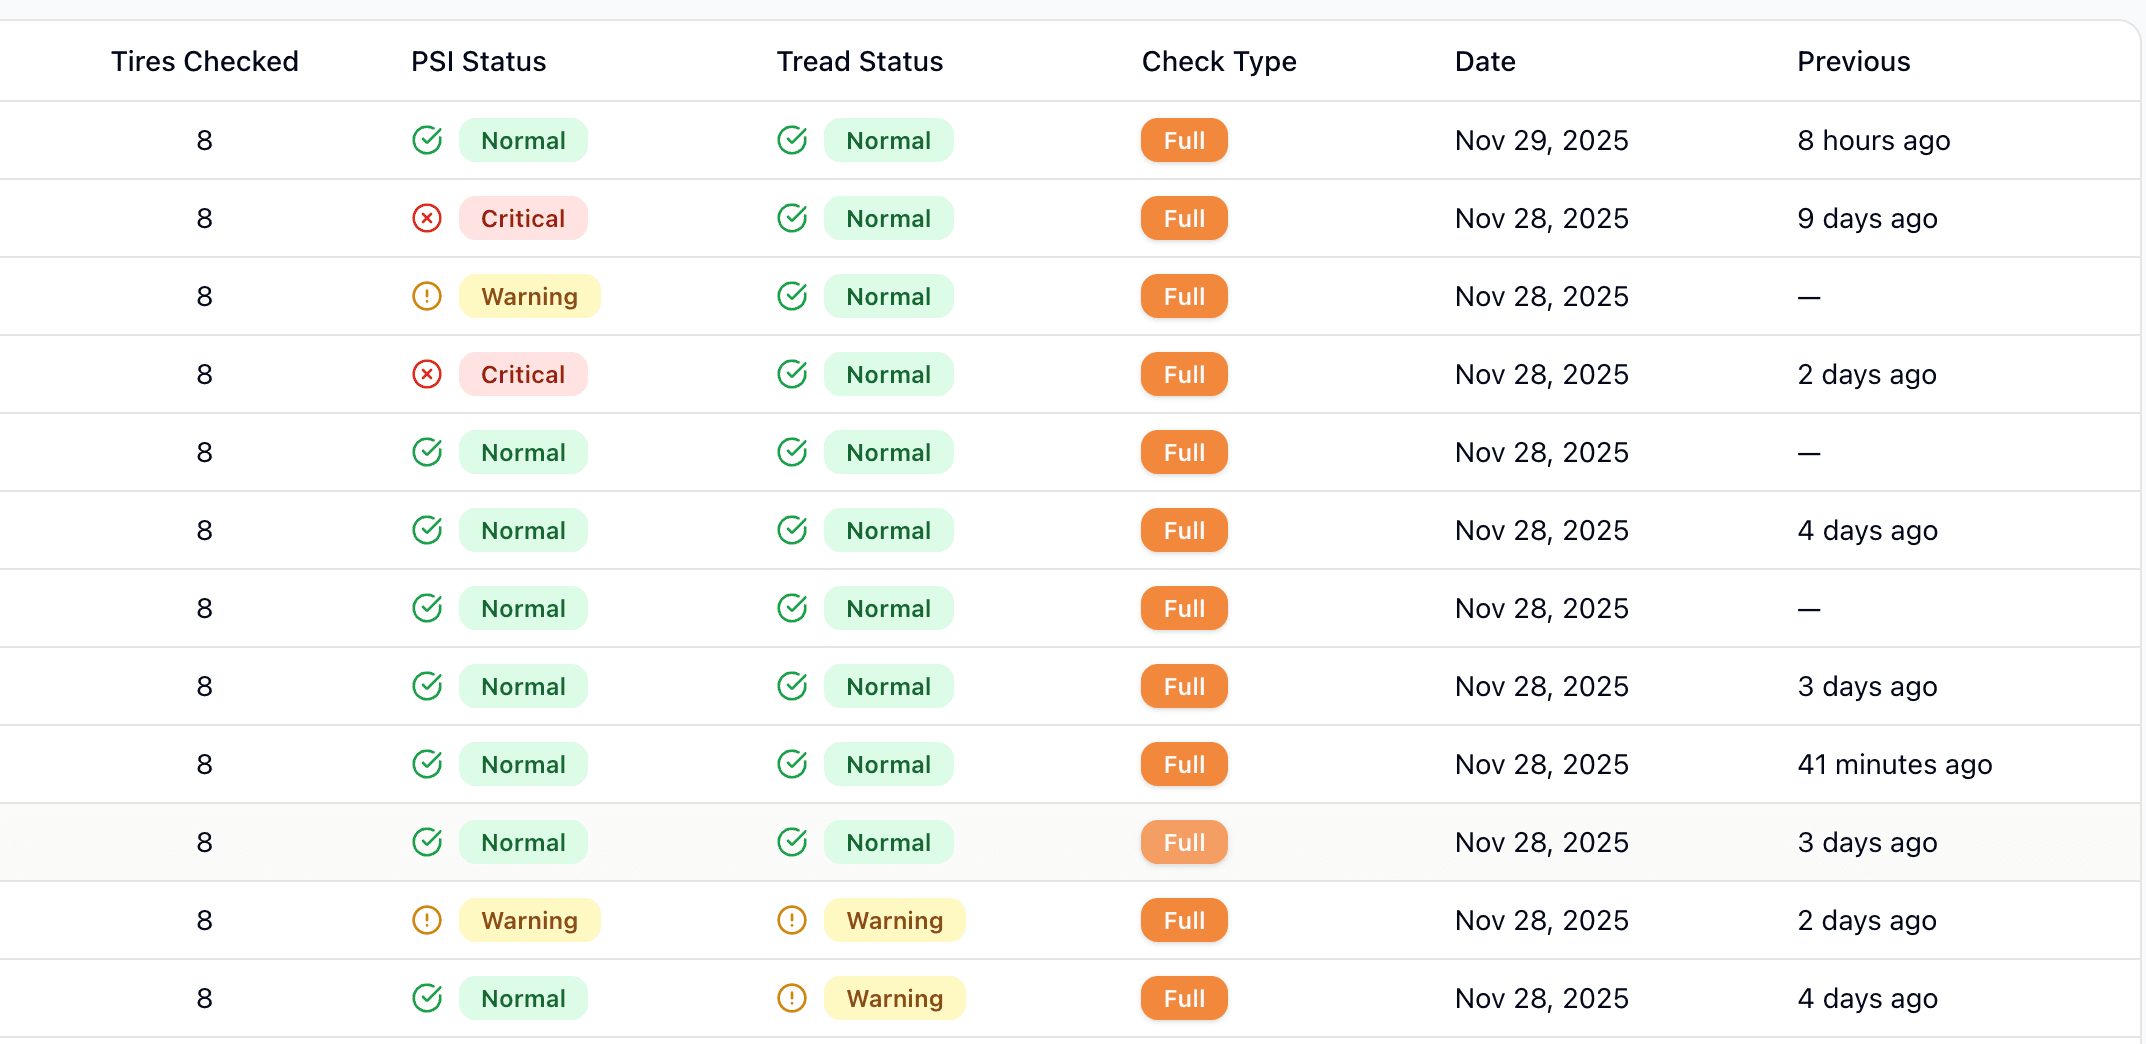Click PSI check icon in 4 days ago Warning-tread row
The height and width of the screenshot is (1044, 2146).
[427, 998]
